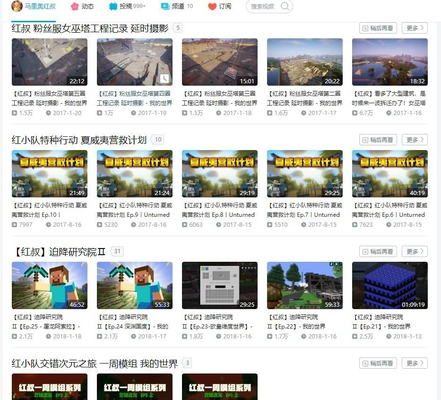Open the Steve thumbnail with duration 55:33
Viewport: 441px width, 400px height.
pos(135,285)
